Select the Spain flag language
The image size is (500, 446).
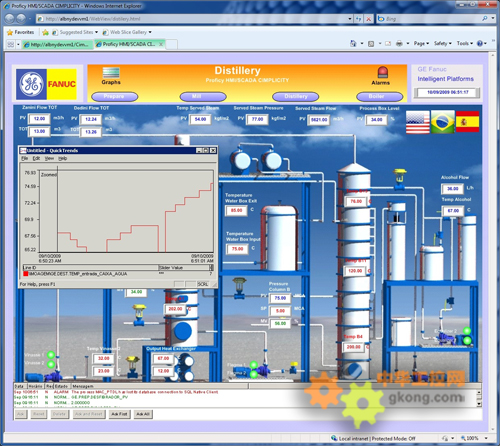point(467,122)
